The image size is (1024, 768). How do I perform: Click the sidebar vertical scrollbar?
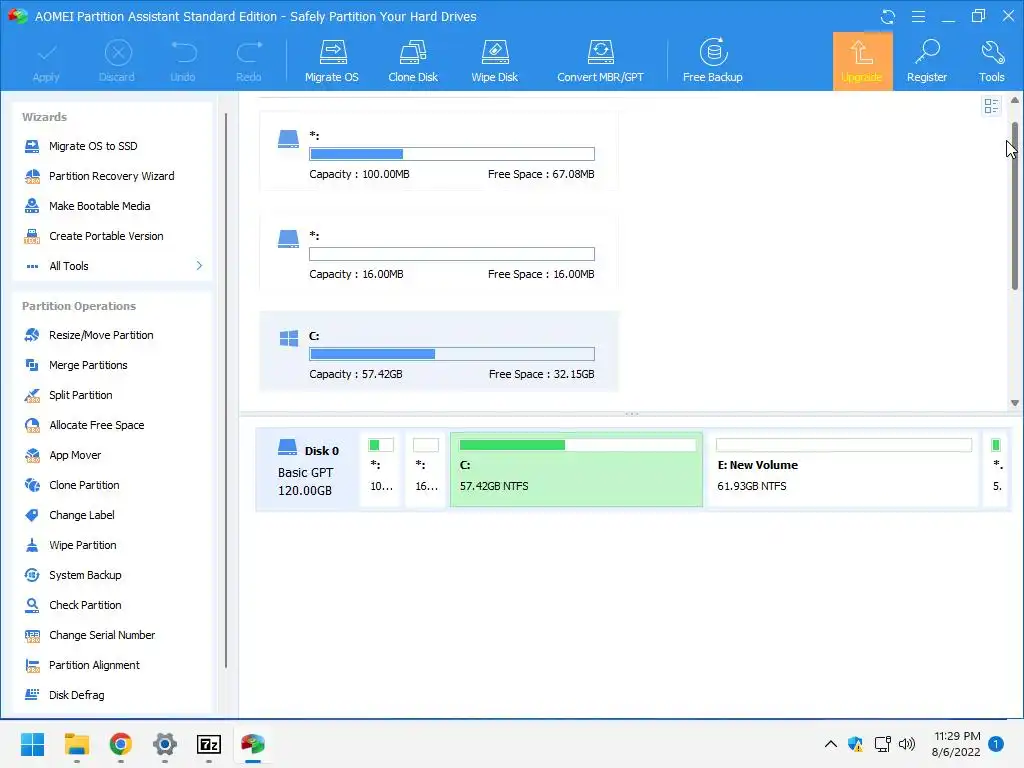pos(226,391)
